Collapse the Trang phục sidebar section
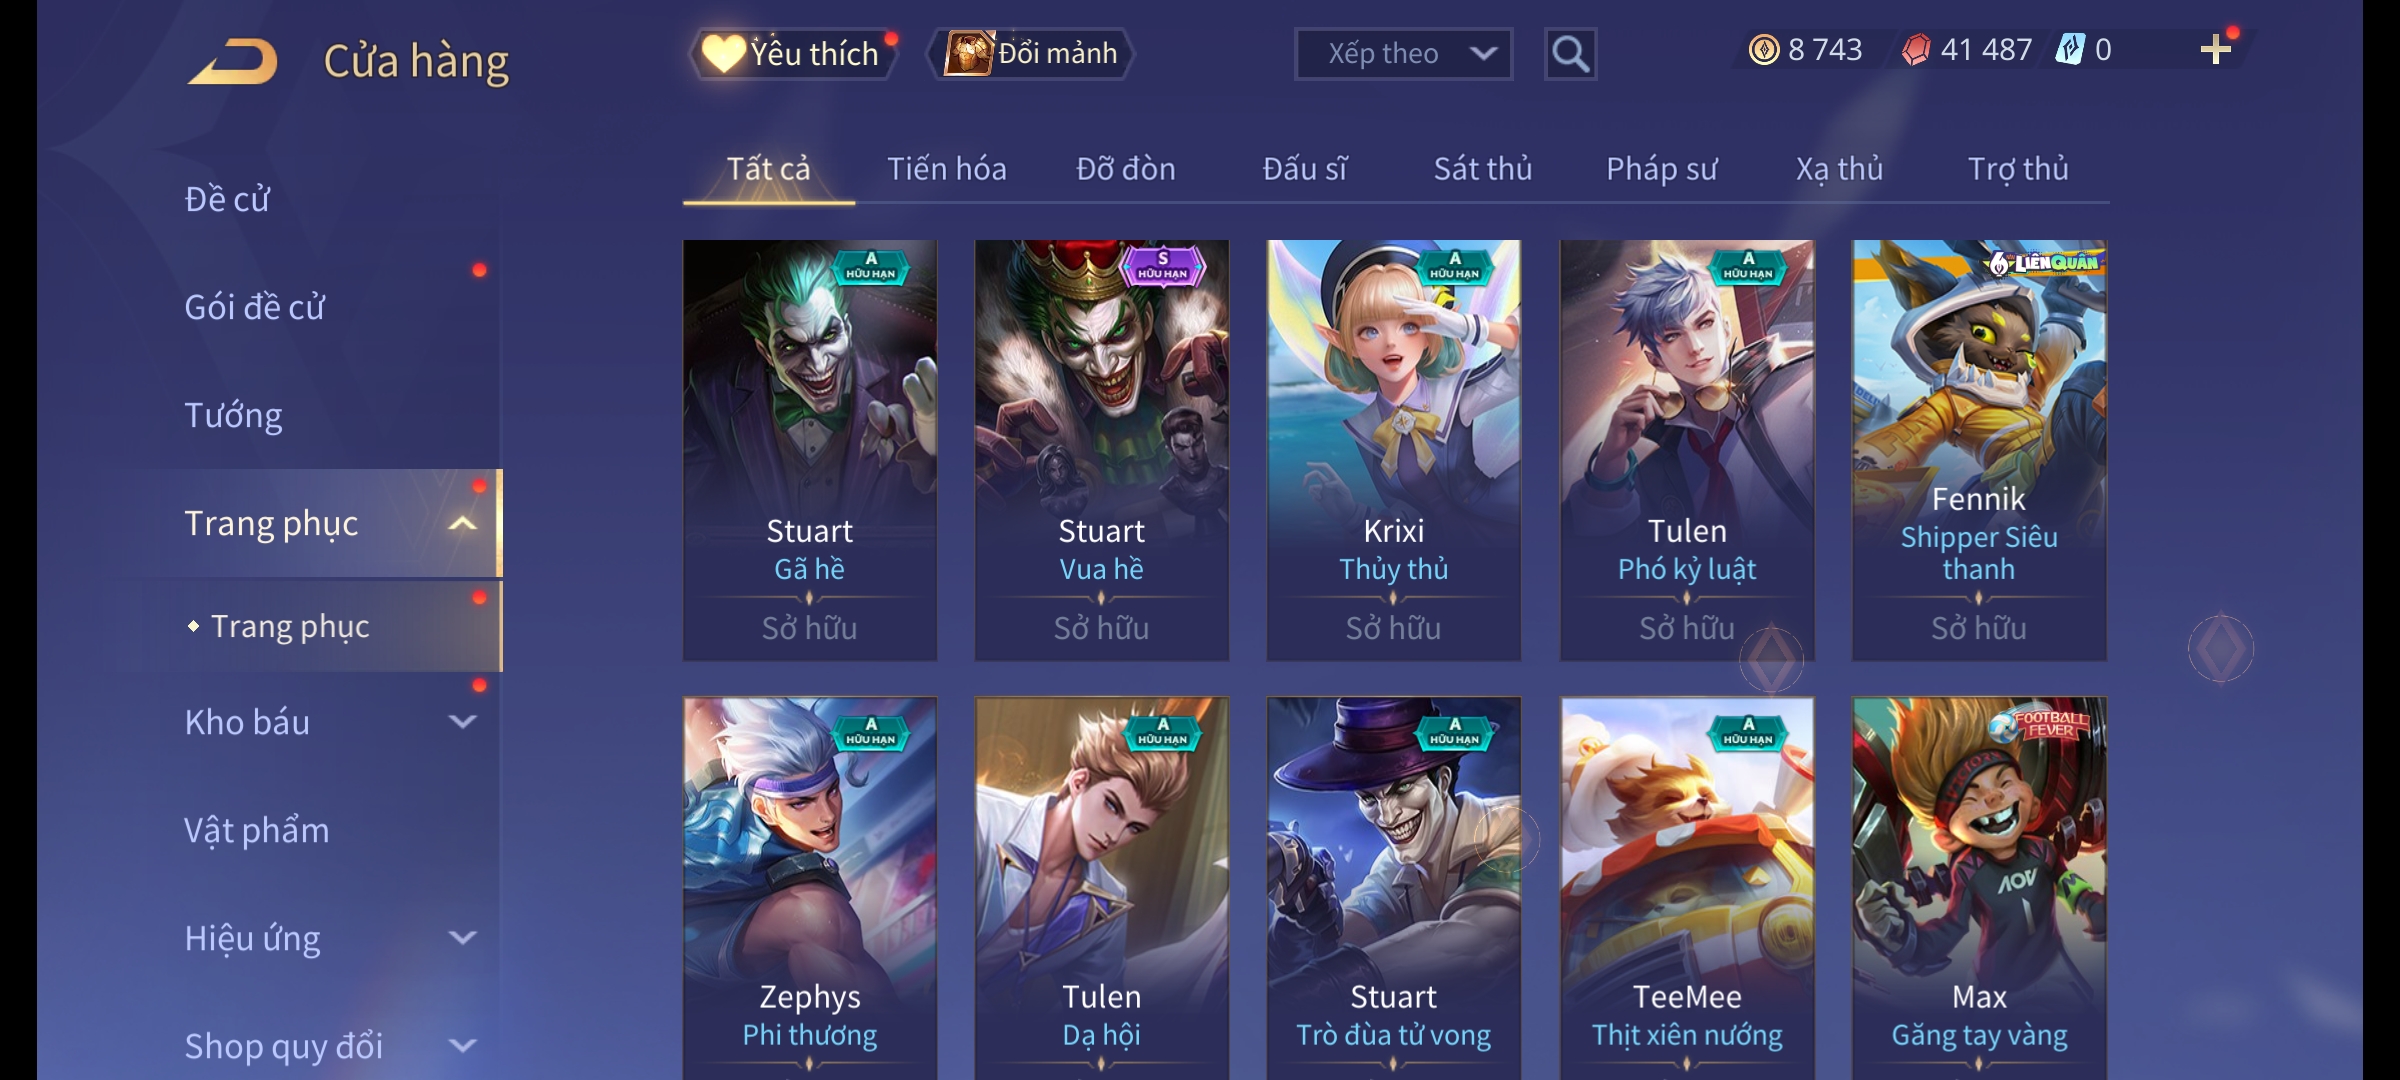2400x1080 pixels. (x=462, y=523)
